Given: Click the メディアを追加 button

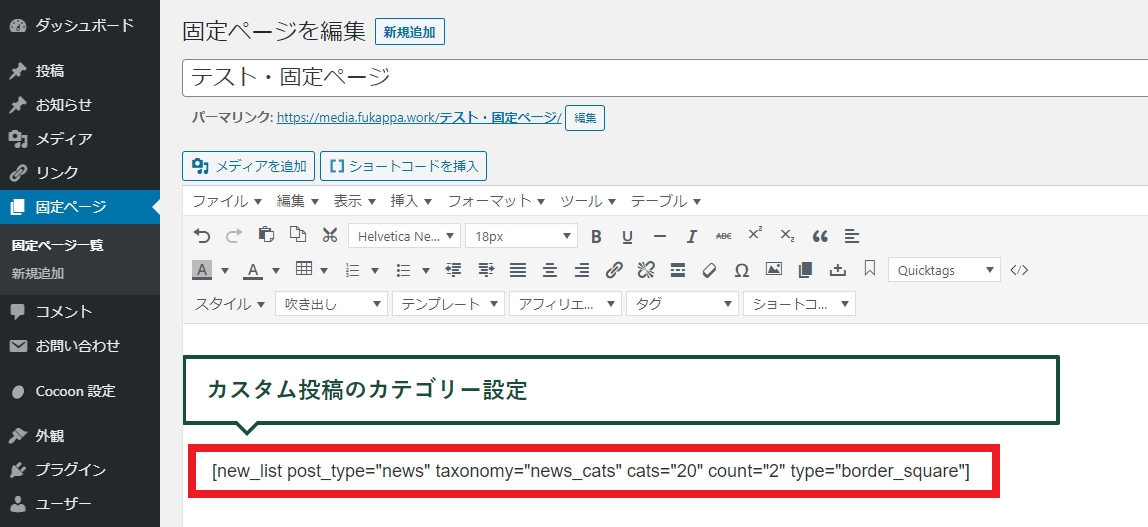Looking at the screenshot, I should [249, 166].
